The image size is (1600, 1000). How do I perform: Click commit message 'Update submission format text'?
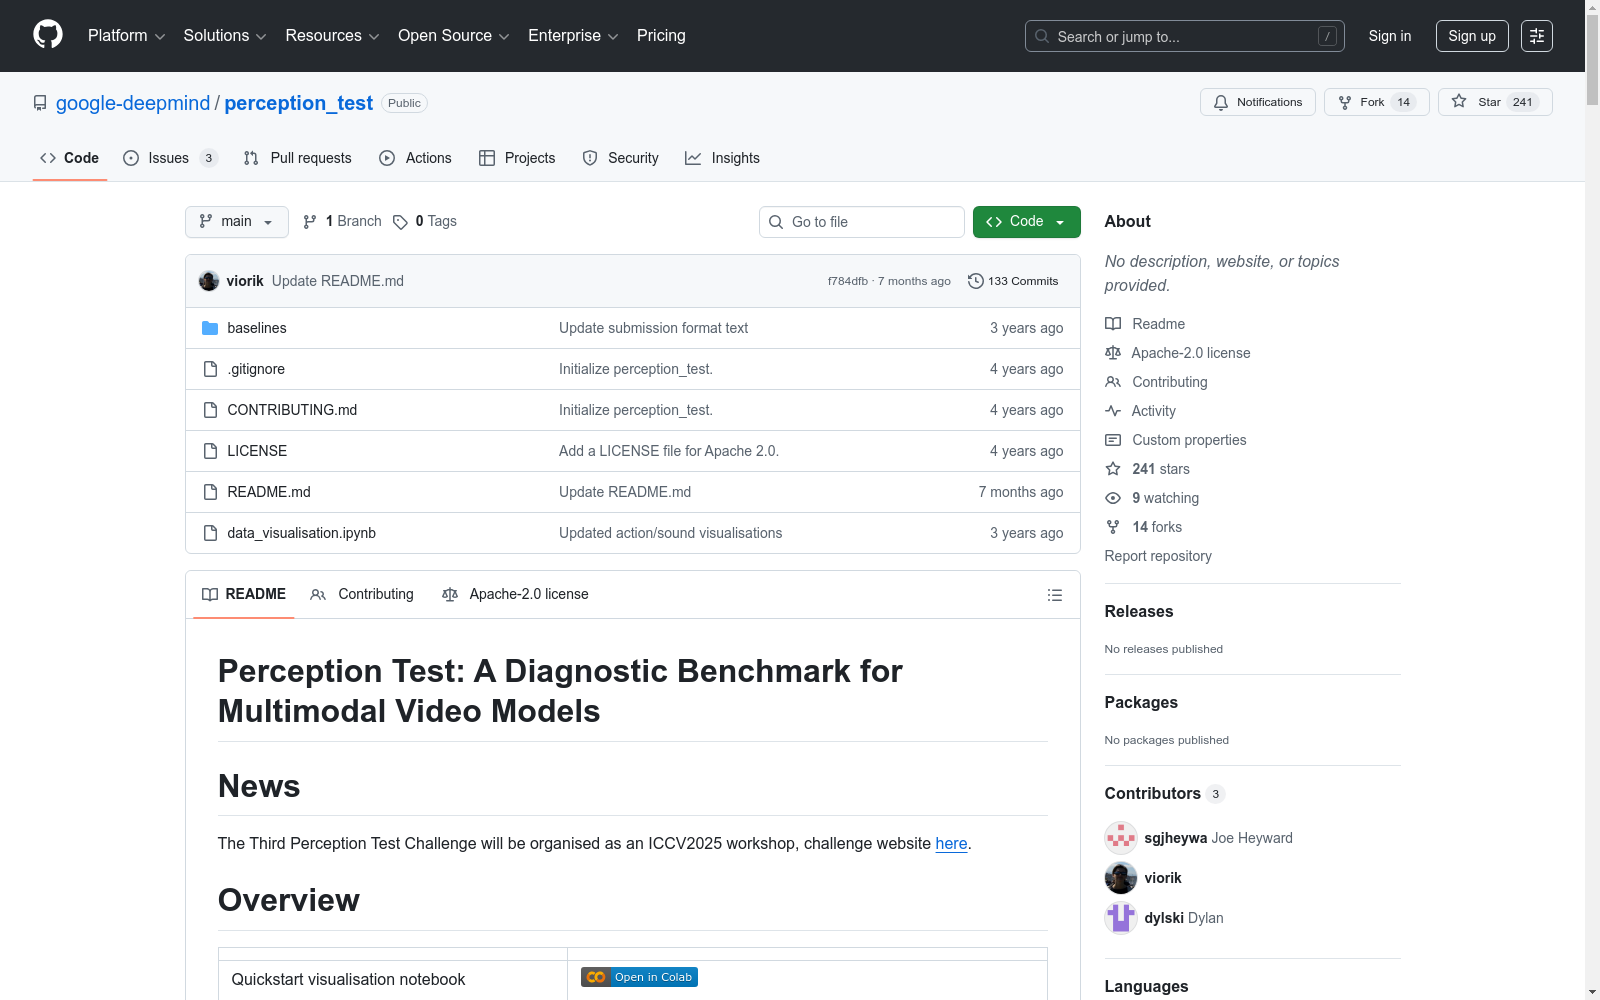tap(653, 328)
